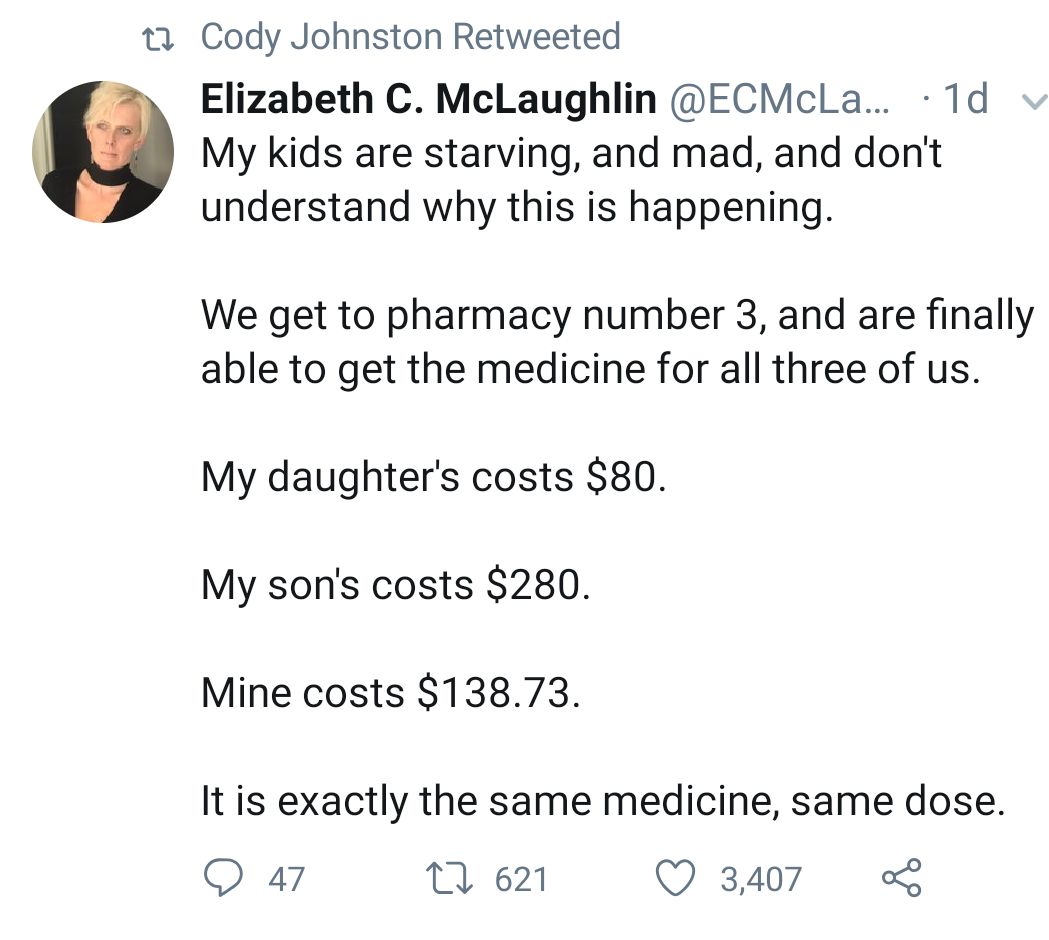The height and width of the screenshot is (940, 1049).
Task: View the 3,407 likes count
Action: click(761, 879)
